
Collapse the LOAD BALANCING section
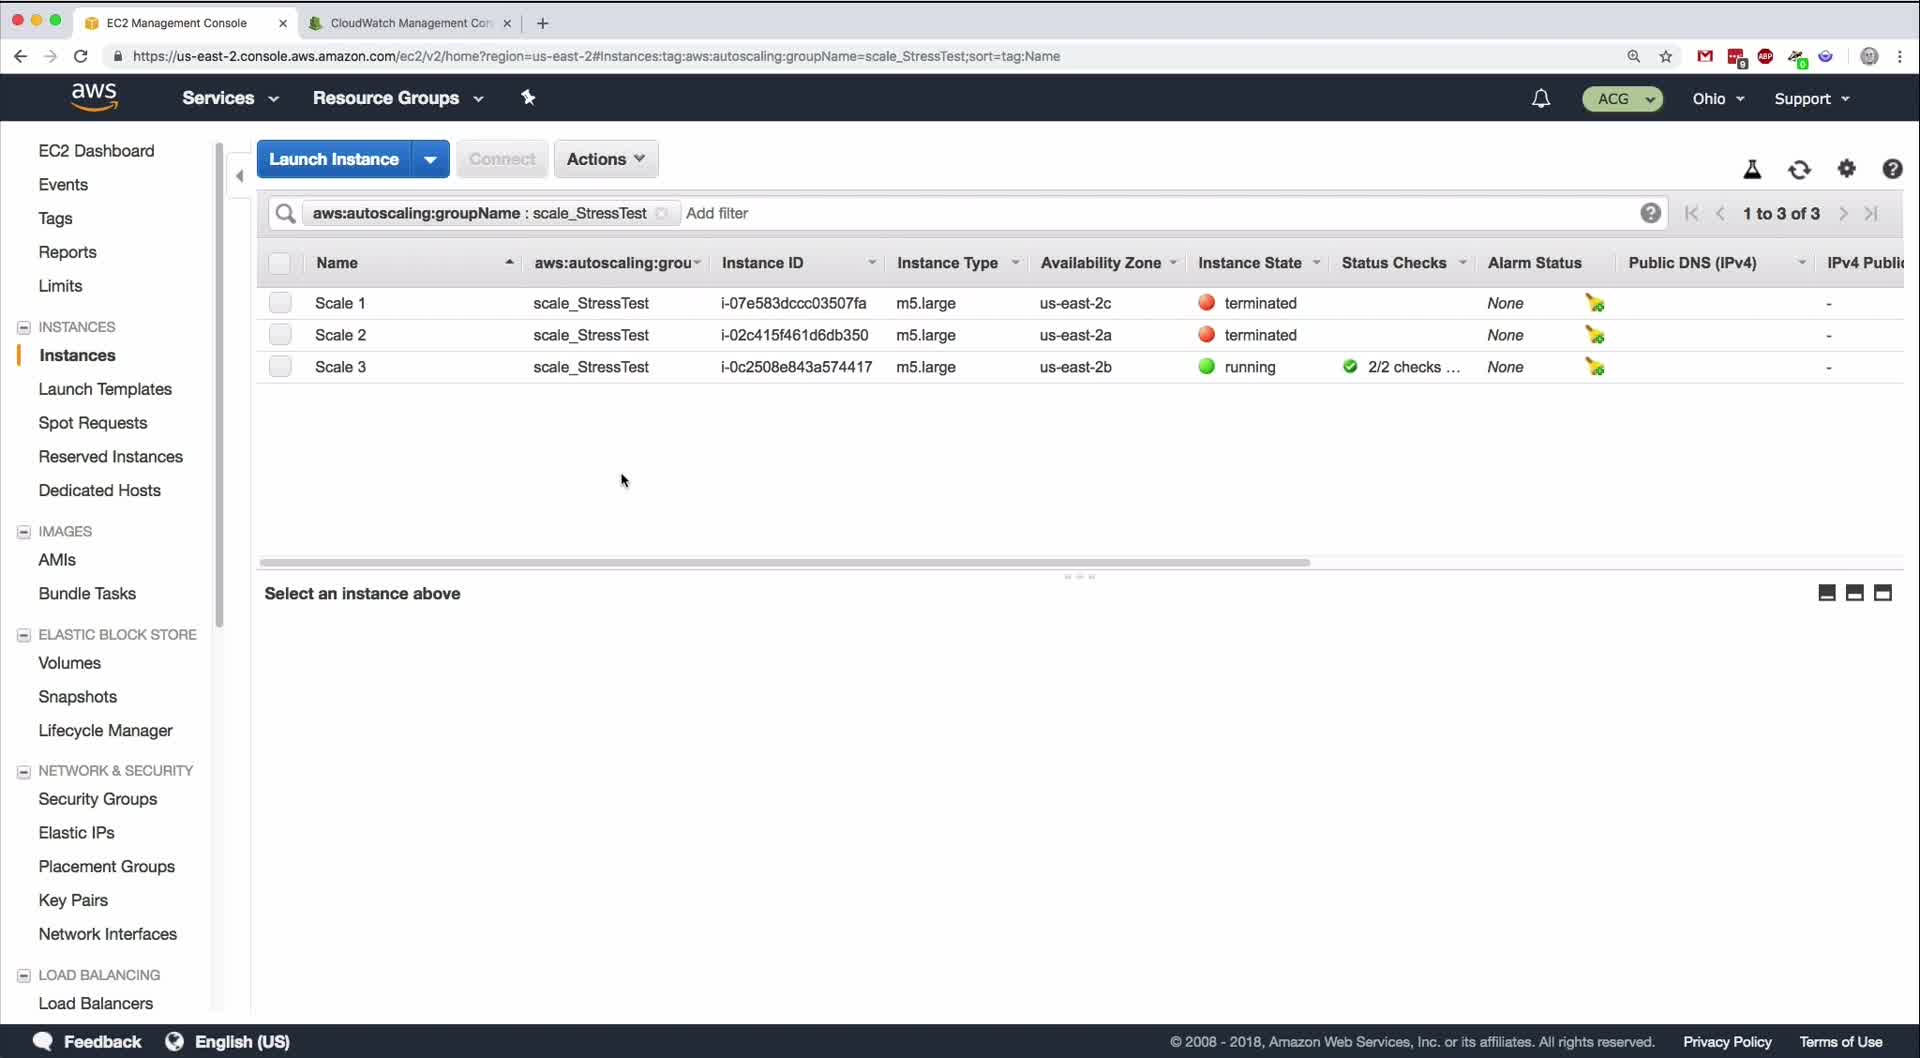click(x=24, y=975)
